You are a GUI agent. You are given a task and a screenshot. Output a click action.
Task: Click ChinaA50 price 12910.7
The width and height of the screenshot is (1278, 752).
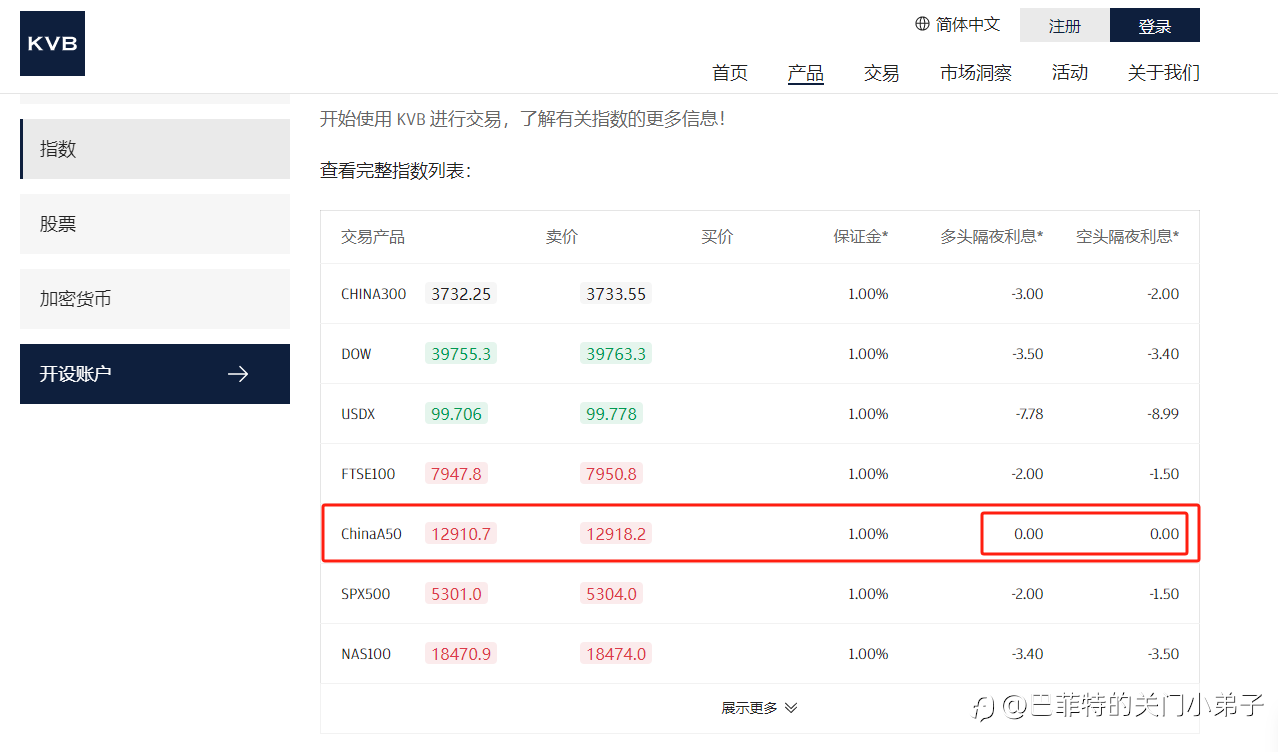[x=461, y=534]
